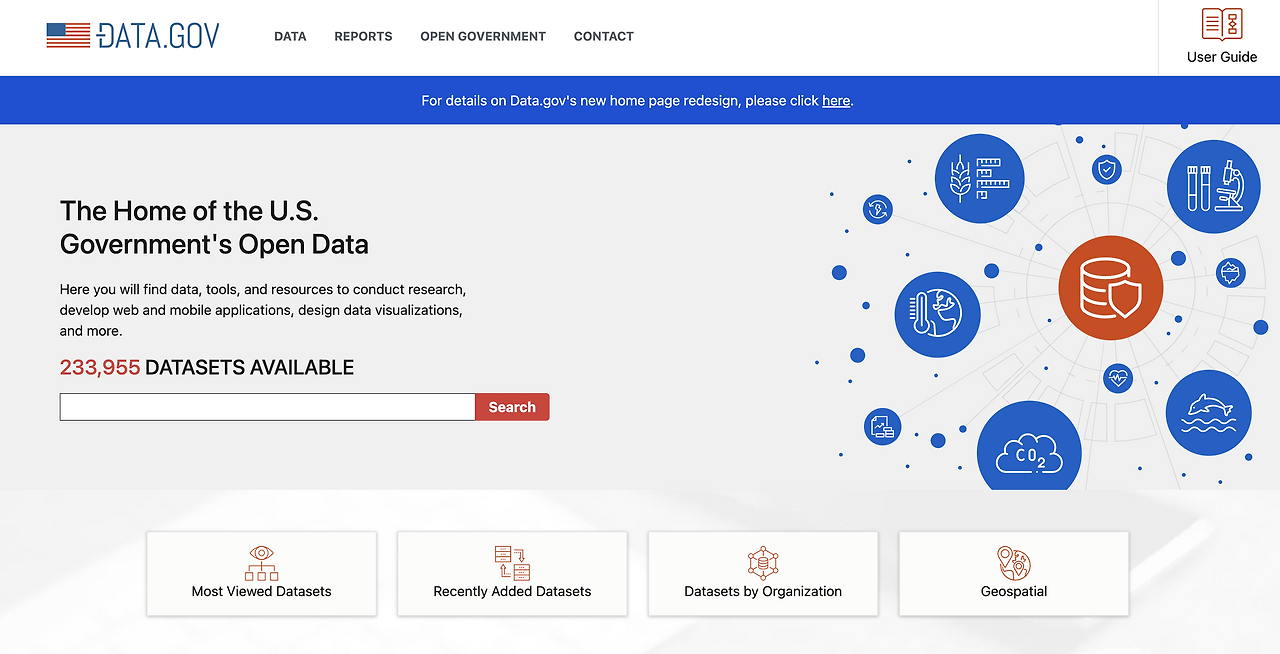The width and height of the screenshot is (1280, 654).
Task: Click the climate thermometer globe icon
Action: [937, 315]
